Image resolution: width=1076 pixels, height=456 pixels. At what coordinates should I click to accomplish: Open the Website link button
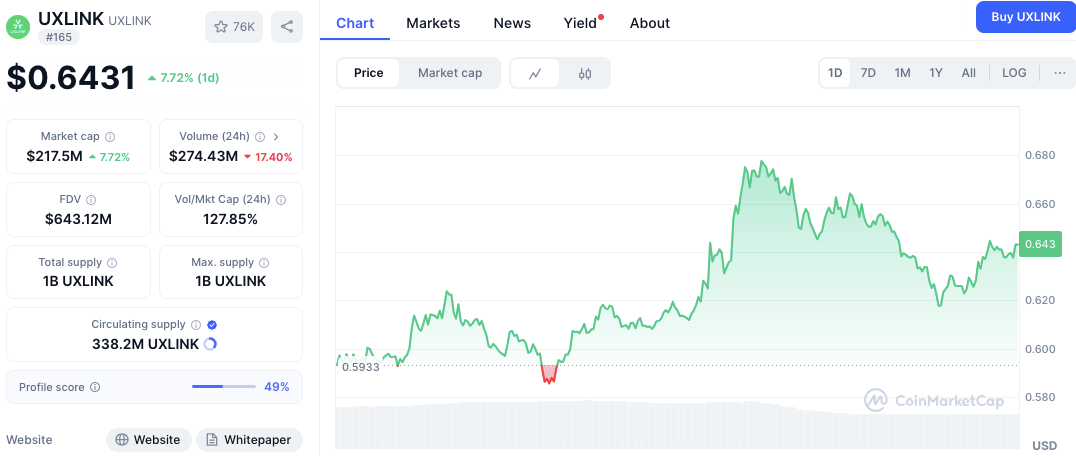[x=148, y=440]
